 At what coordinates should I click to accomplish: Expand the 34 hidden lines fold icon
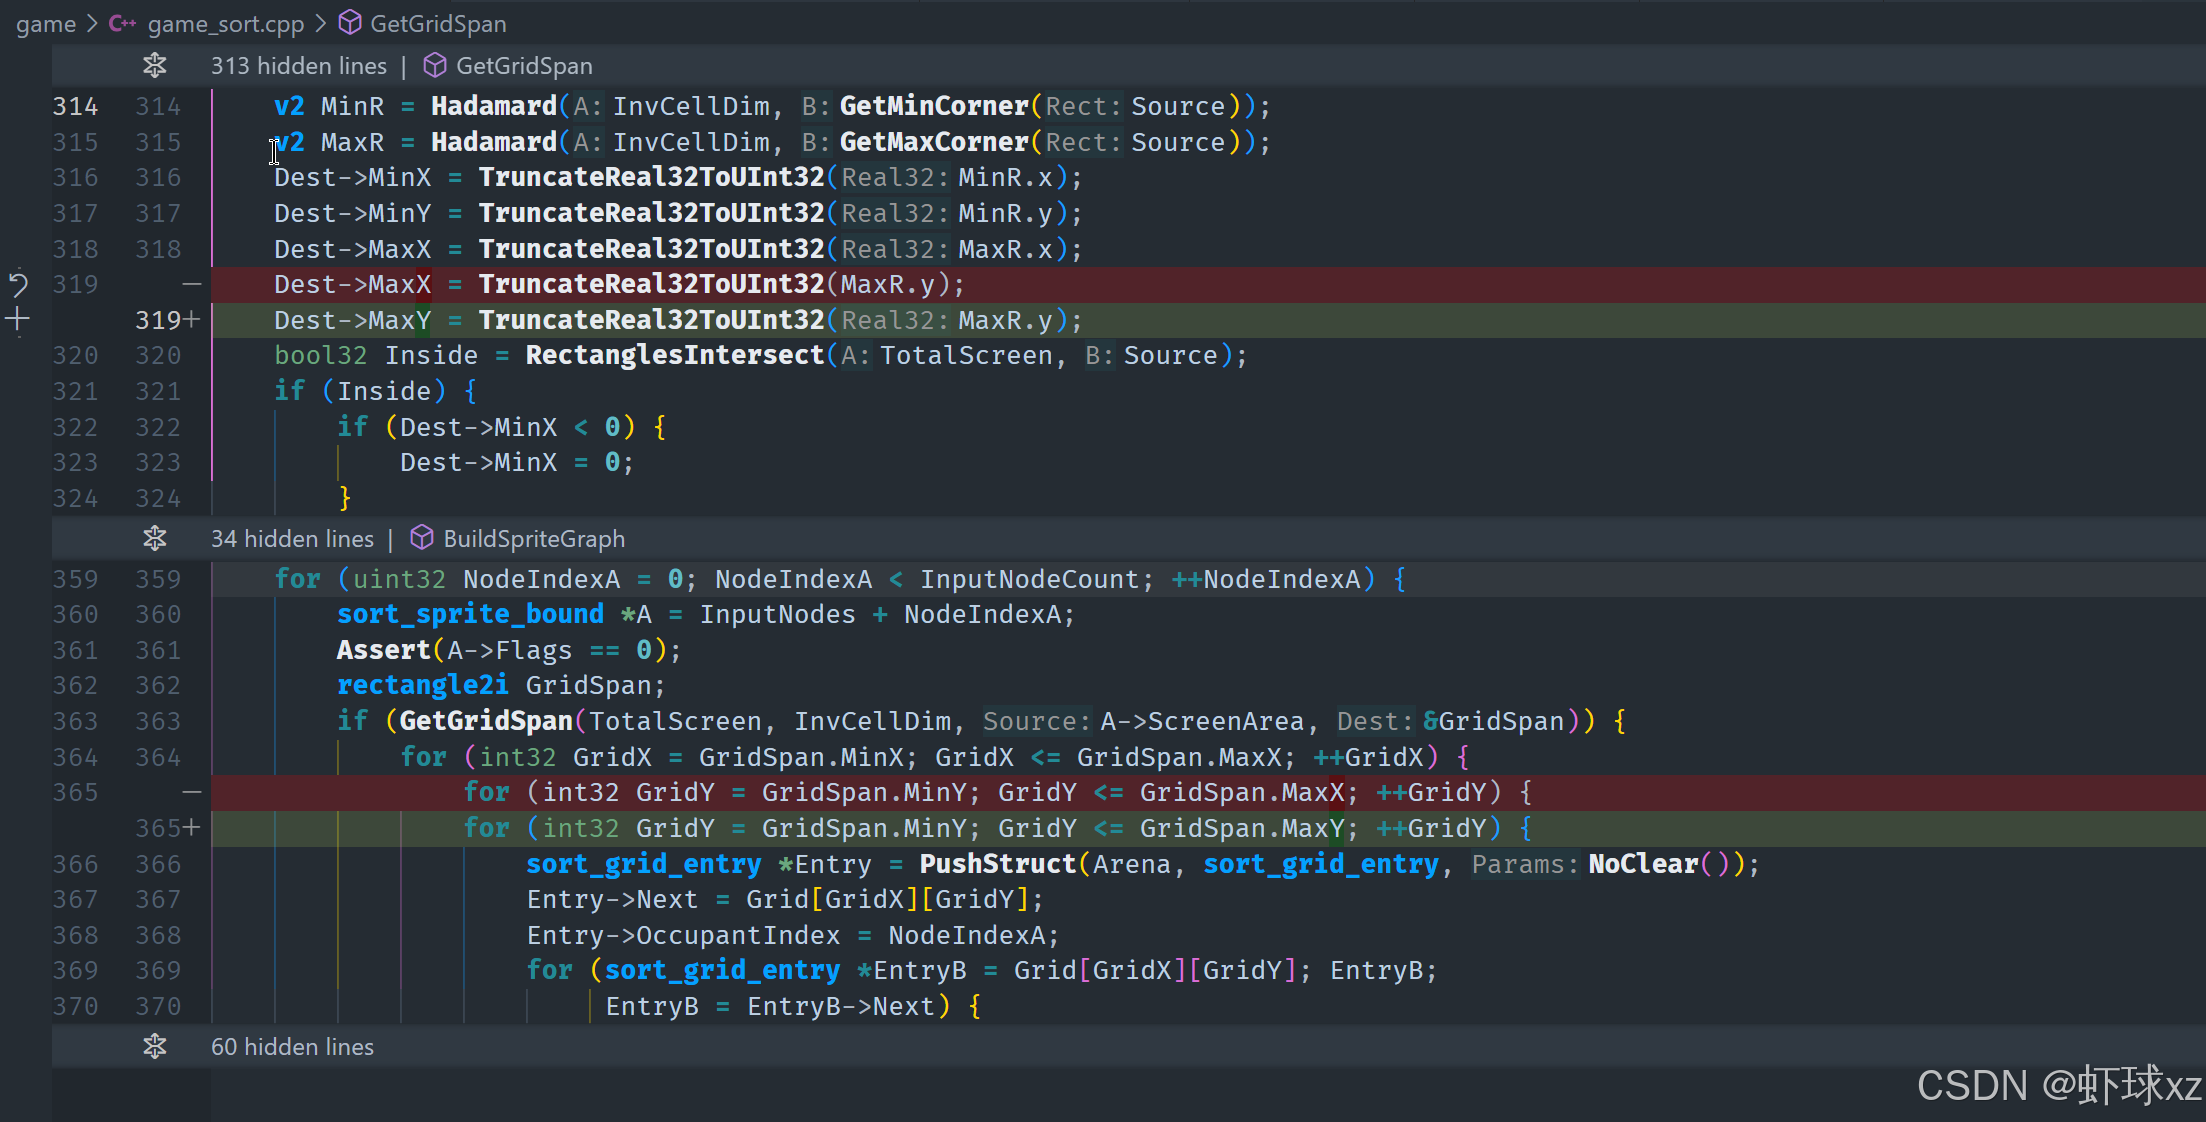coord(155,539)
